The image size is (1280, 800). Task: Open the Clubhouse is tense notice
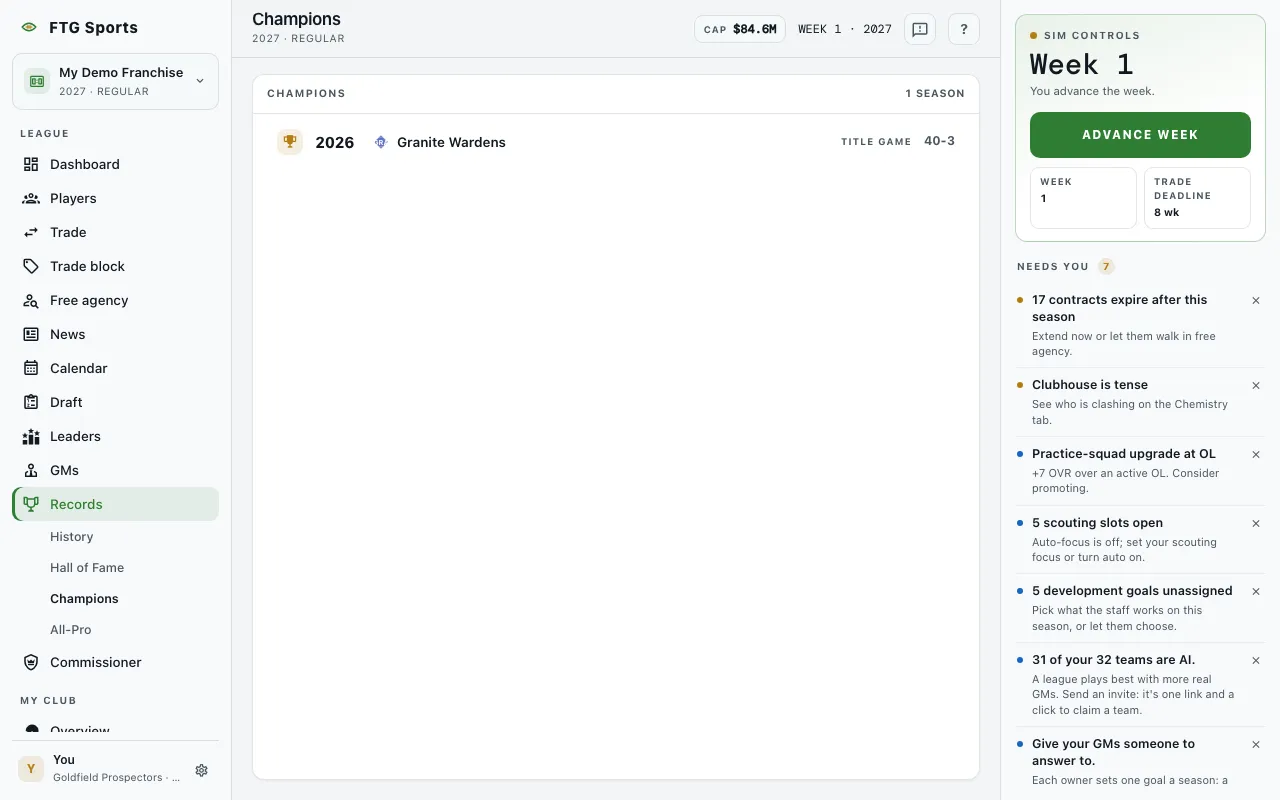(x=1130, y=402)
